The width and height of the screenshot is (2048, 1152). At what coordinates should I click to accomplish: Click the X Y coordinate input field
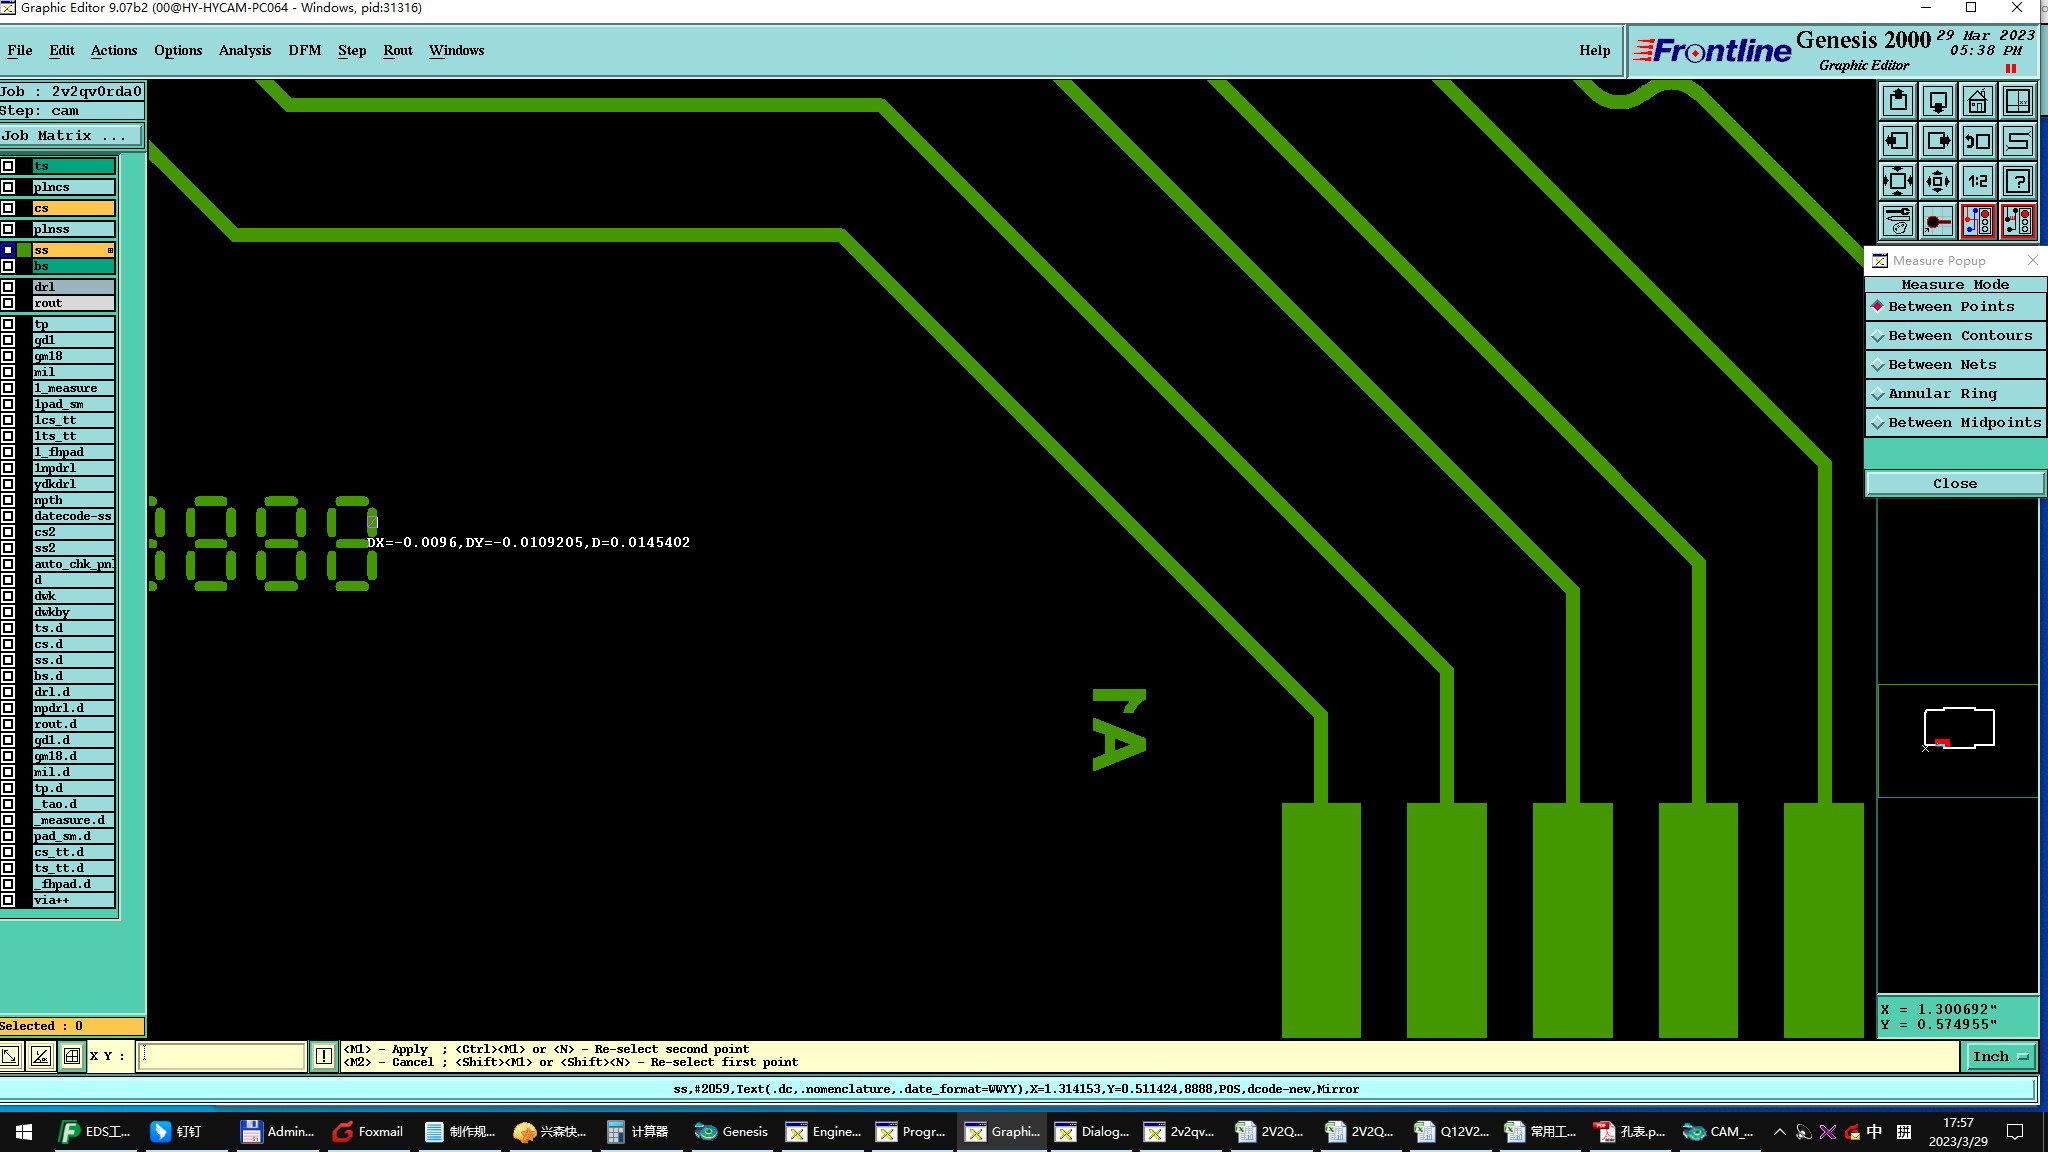(221, 1056)
